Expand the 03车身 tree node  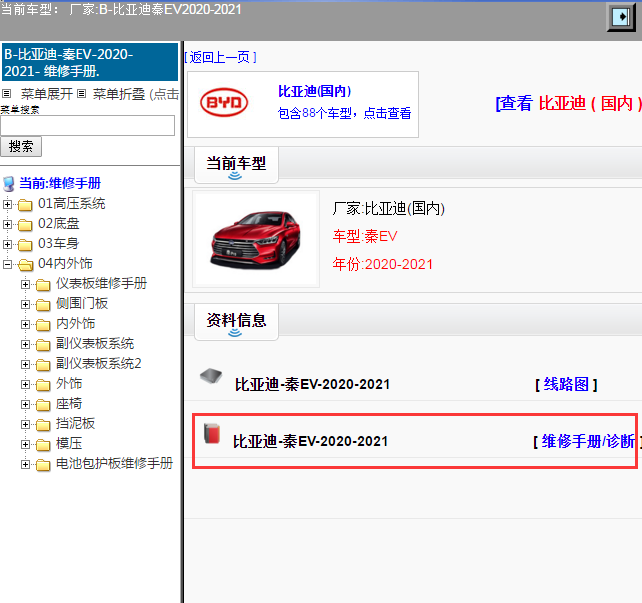(7, 244)
